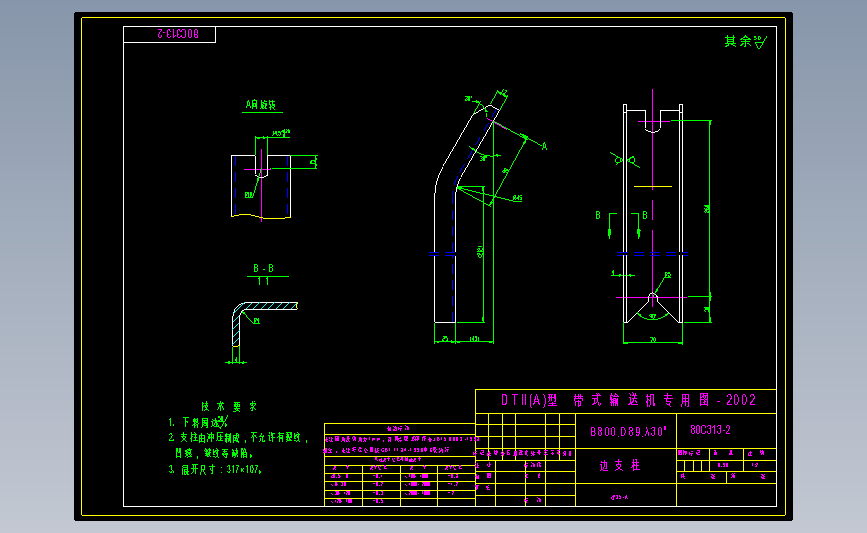Click the right "B" section marker
This screenshot has width=867, height=533.
pos(645,215)
